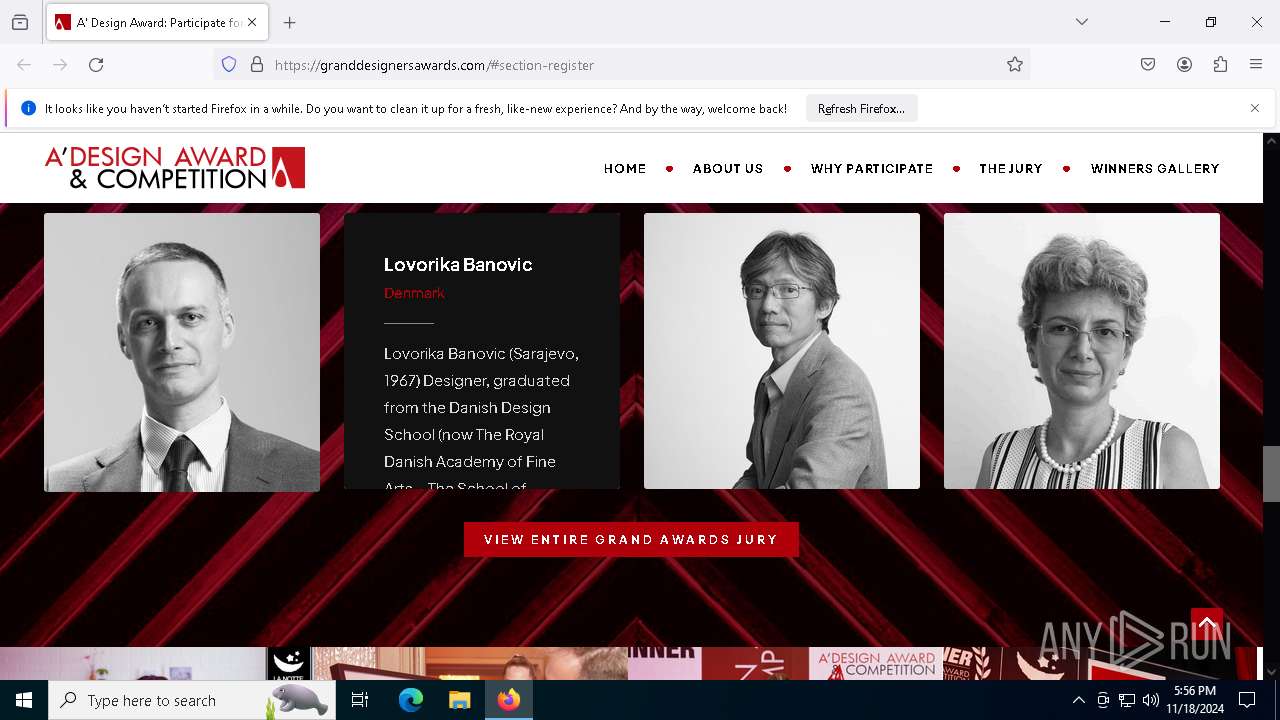Click the page vertical scrollbar thumb

1271,474
